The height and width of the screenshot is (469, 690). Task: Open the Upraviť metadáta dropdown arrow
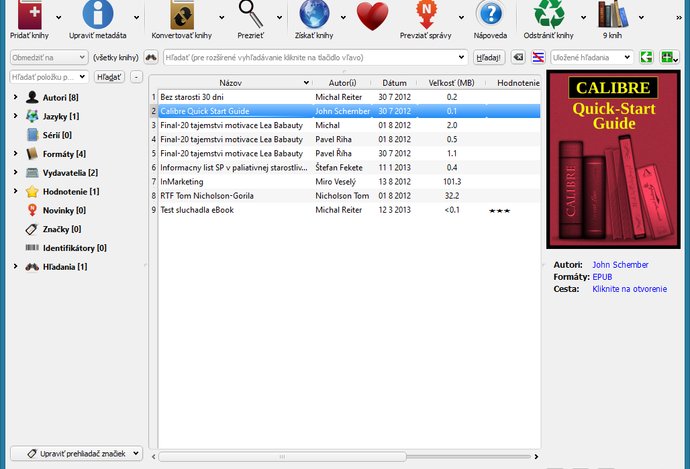click(136, 18)
